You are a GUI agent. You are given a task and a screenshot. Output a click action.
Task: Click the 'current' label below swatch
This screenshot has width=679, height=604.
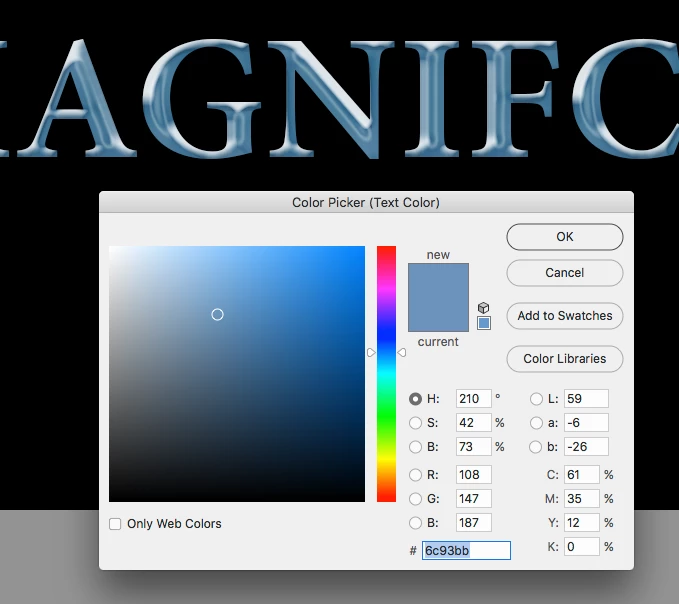[x=438, y=342]
